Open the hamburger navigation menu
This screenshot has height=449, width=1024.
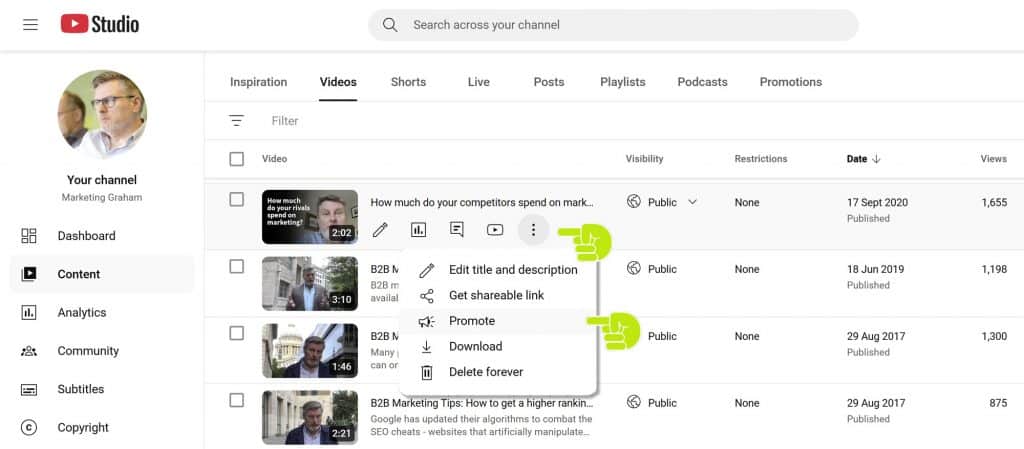tap(30, 24)
